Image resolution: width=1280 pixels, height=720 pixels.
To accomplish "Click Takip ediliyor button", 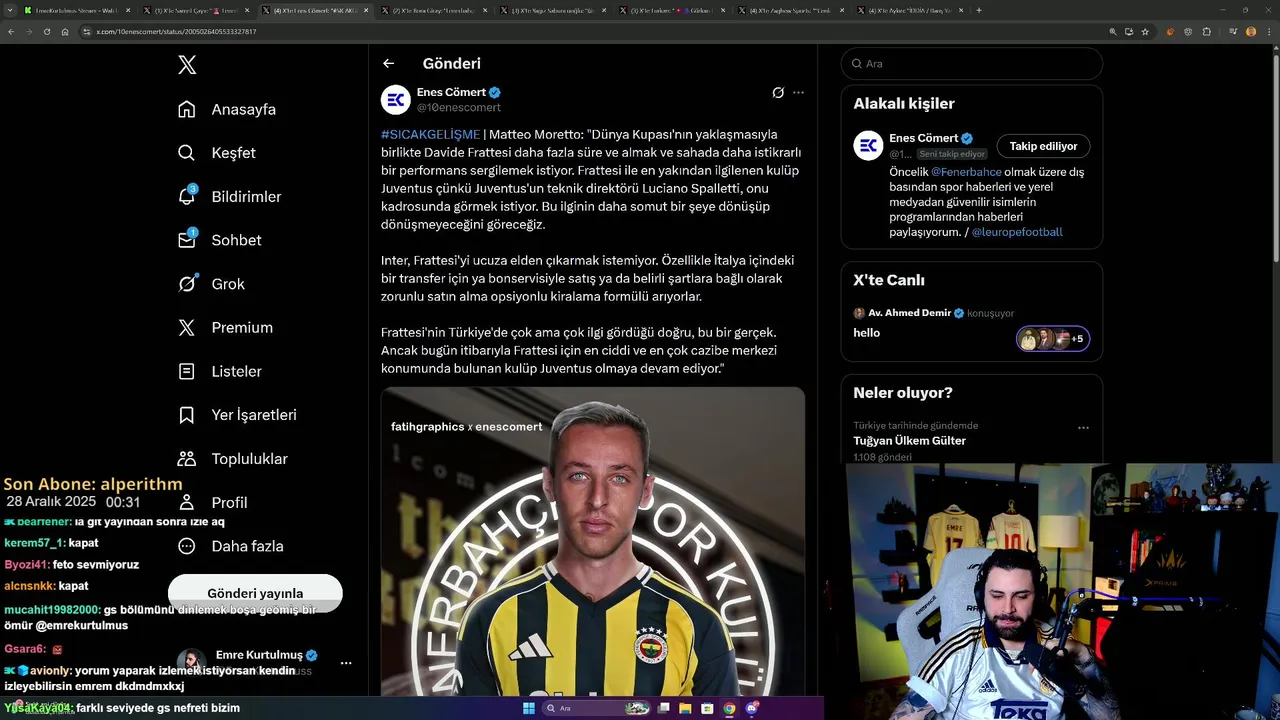I will click(1043, 146).
